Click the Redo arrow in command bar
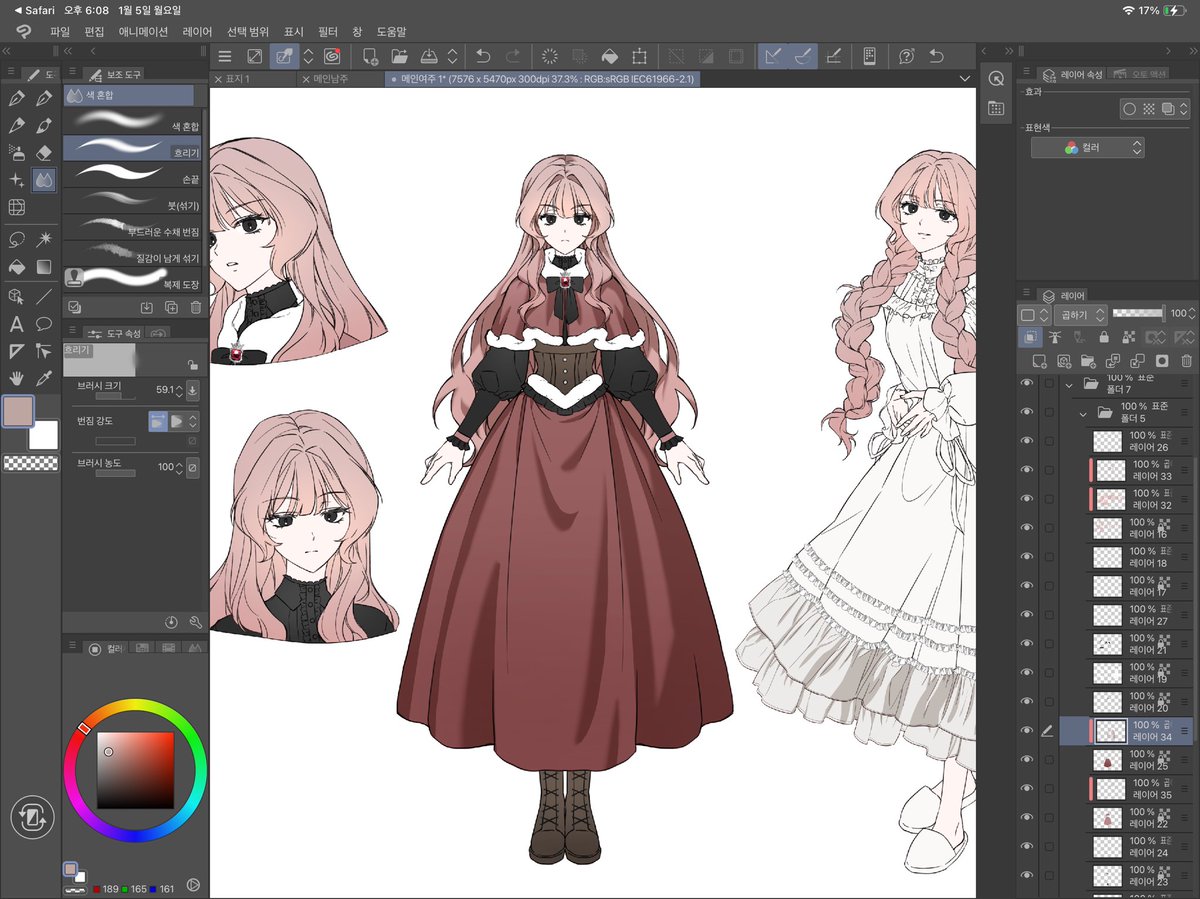This screenshot has width=1200, height=899. click(512, 56)
